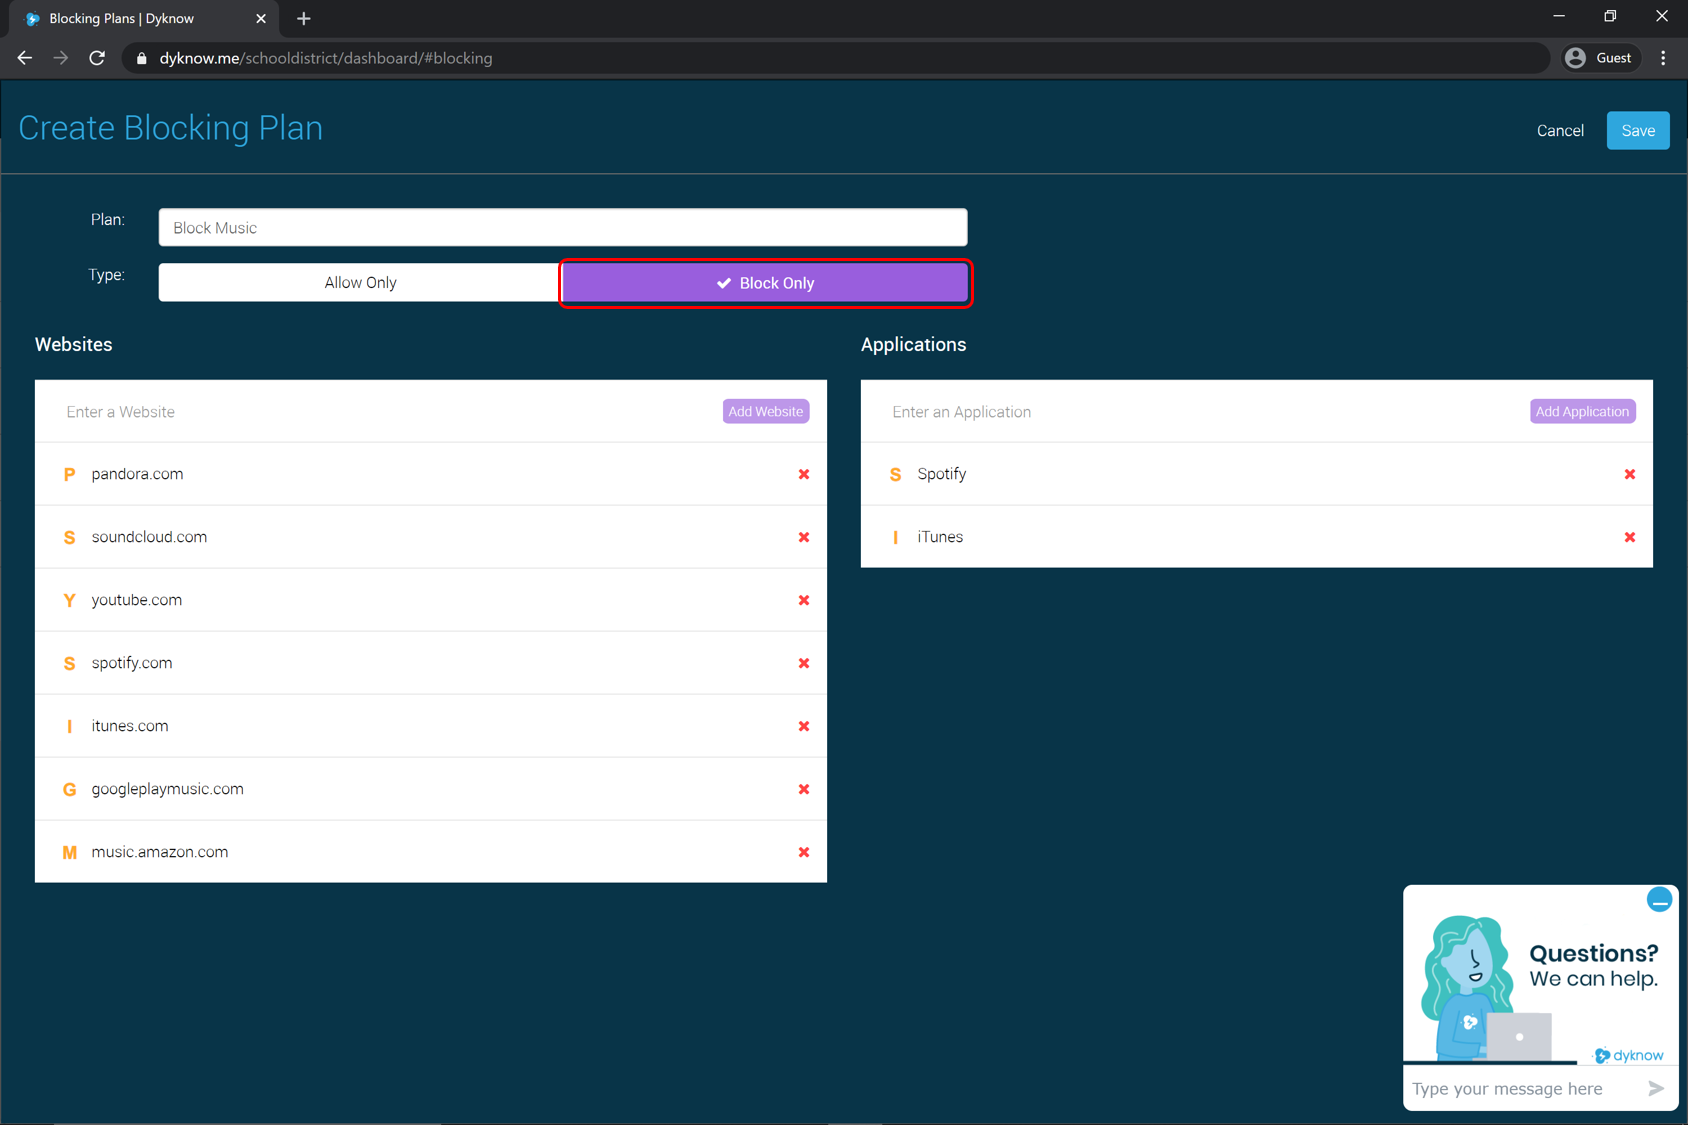This screenshot has height=1125, width=1688.
Task: Focus the Enter an Application field
Action: [1200, 412]
